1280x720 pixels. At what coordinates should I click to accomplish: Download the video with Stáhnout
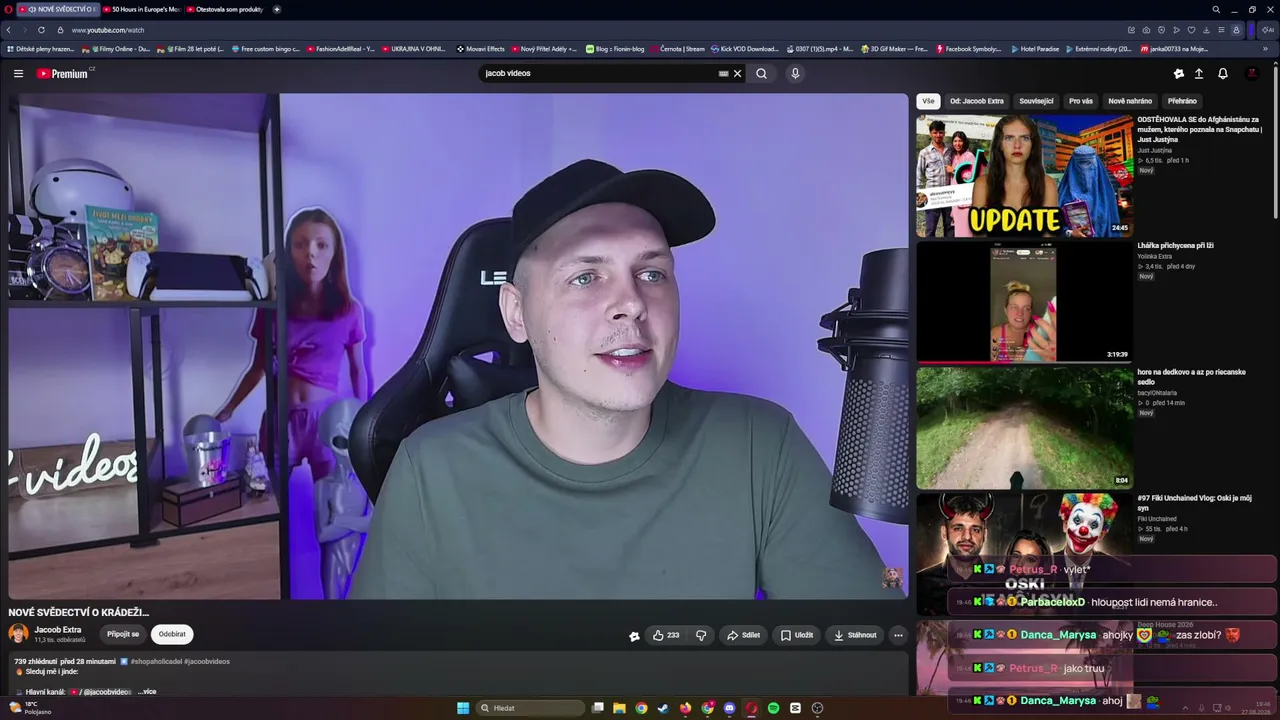click(855, 635)
